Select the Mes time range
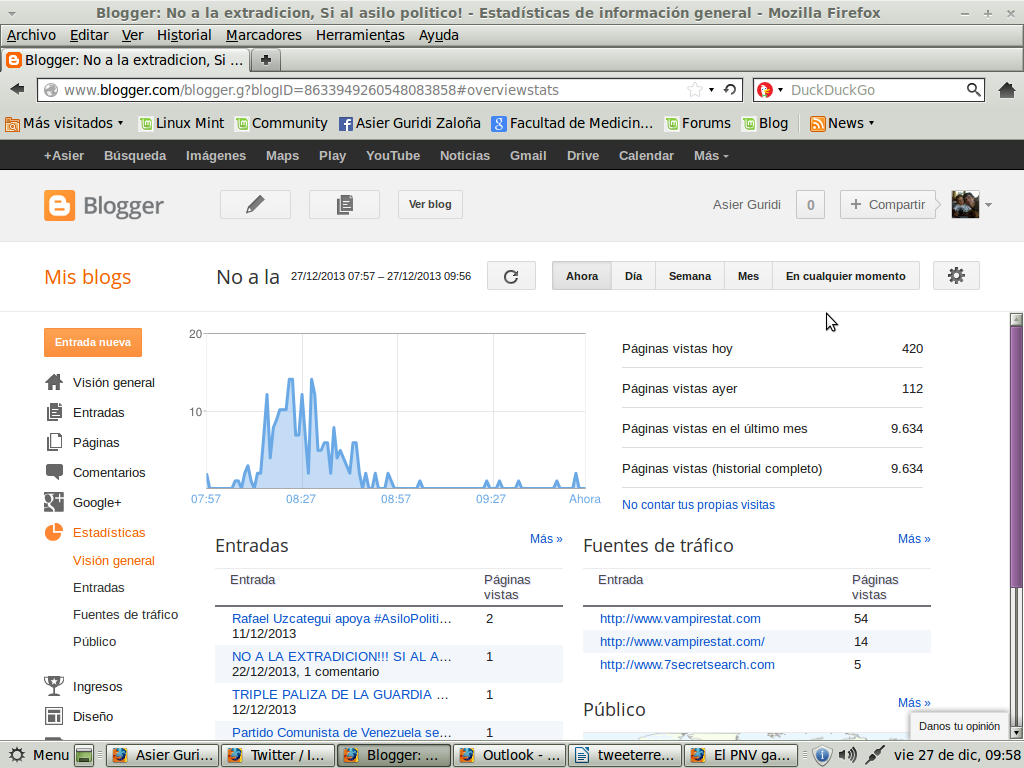The image size is (1024, 768). pyautogui.click(x=748, y=276)
